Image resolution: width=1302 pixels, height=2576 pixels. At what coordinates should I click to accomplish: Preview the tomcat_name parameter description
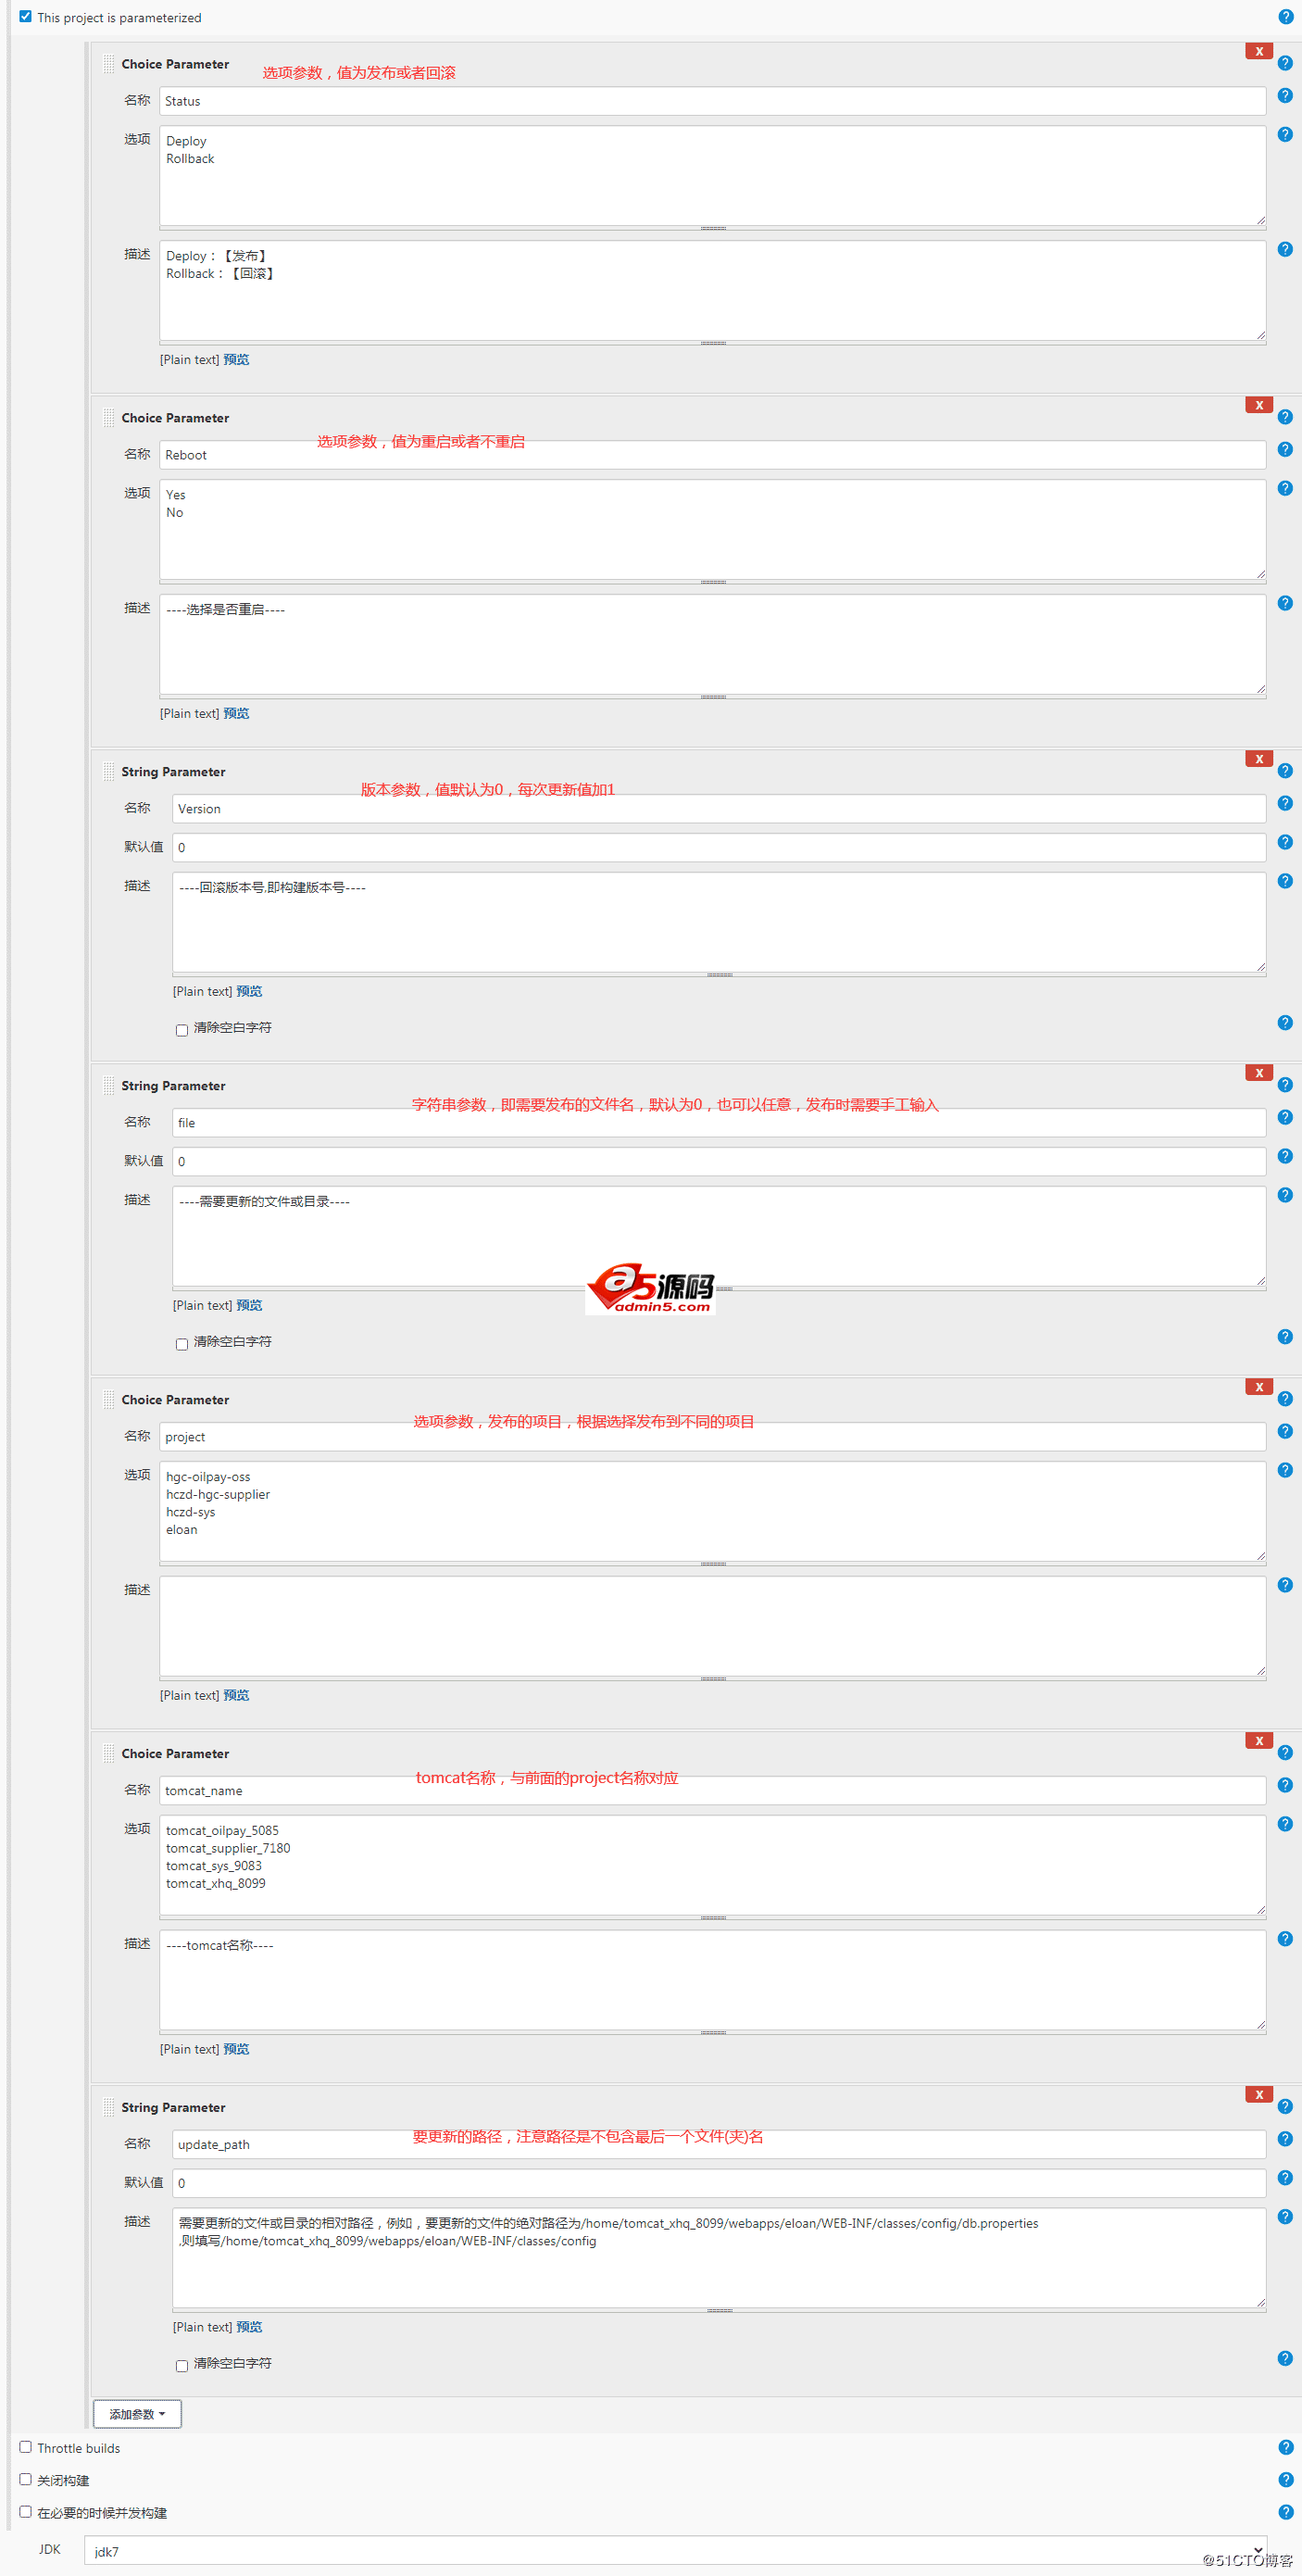point(236,2050)
